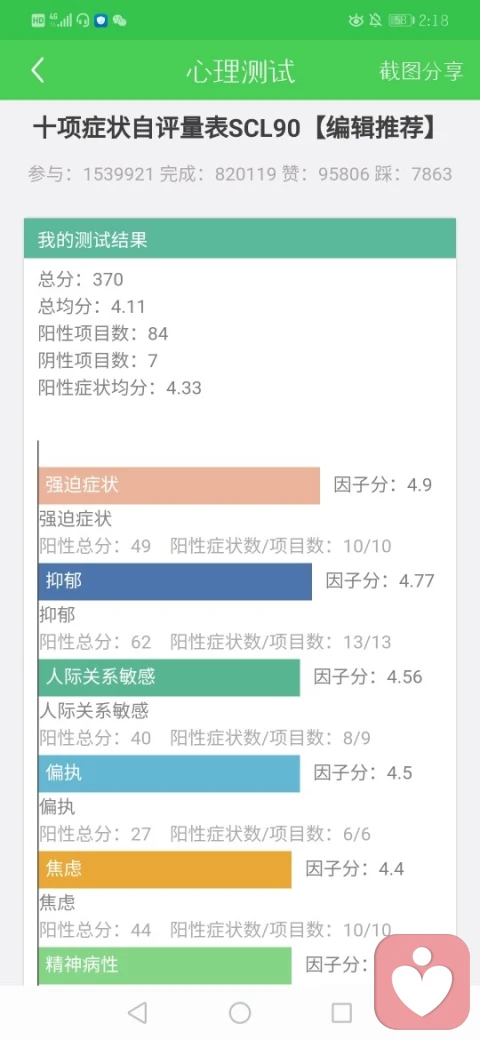Viewport: 480px width, 1040px height.
Task: Select the 抑郁 dark blue bar
Action: click(x=175, y=582)
